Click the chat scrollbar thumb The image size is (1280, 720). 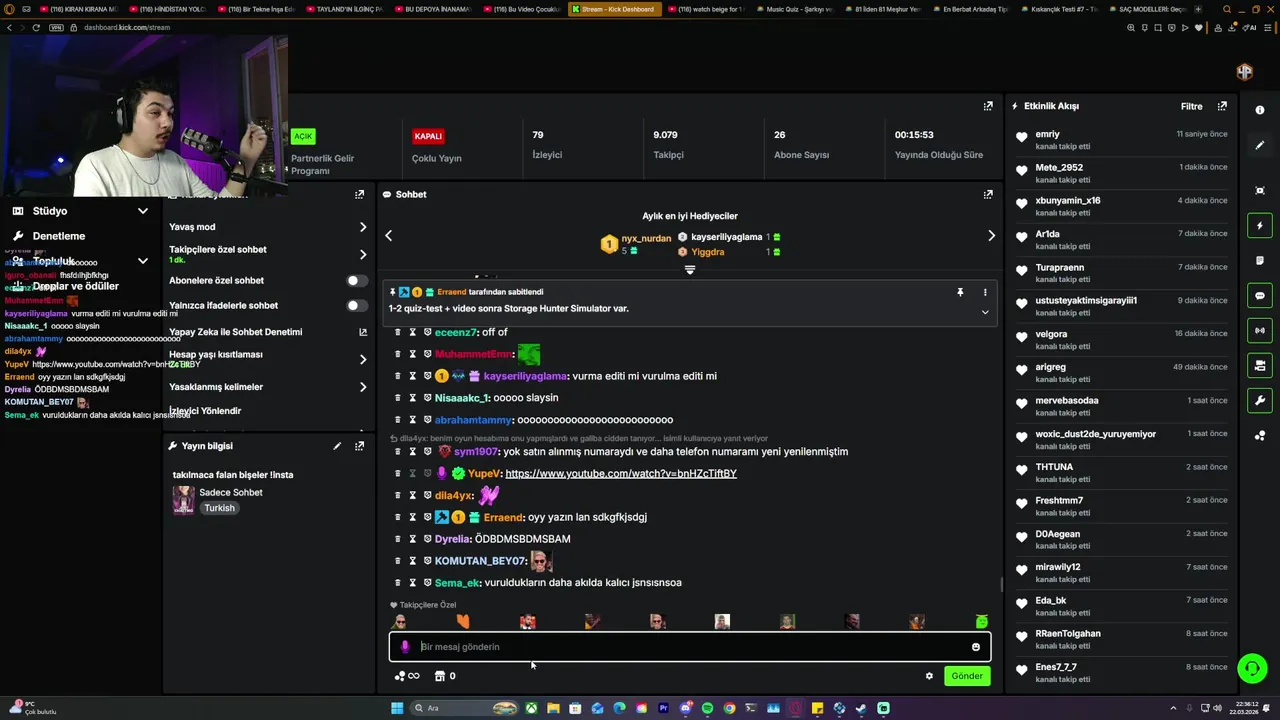tap(1002, 585)
